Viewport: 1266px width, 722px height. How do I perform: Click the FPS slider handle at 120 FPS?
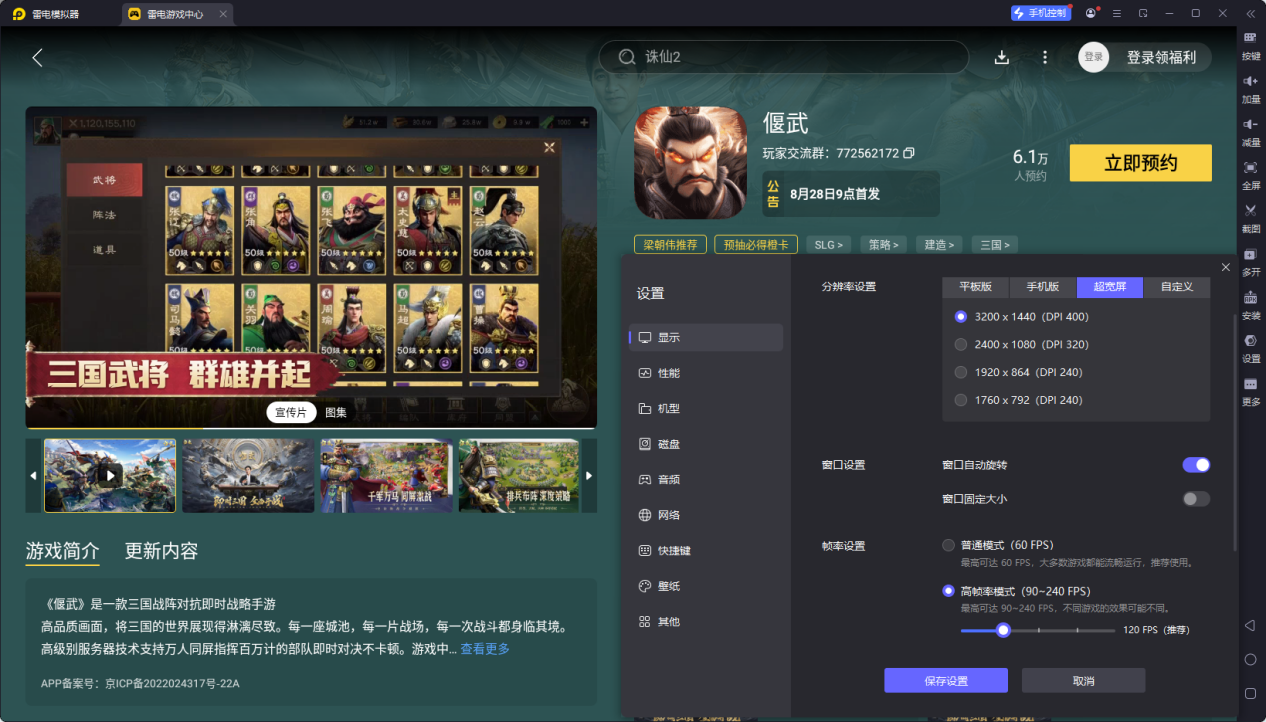coord(1003,630)
